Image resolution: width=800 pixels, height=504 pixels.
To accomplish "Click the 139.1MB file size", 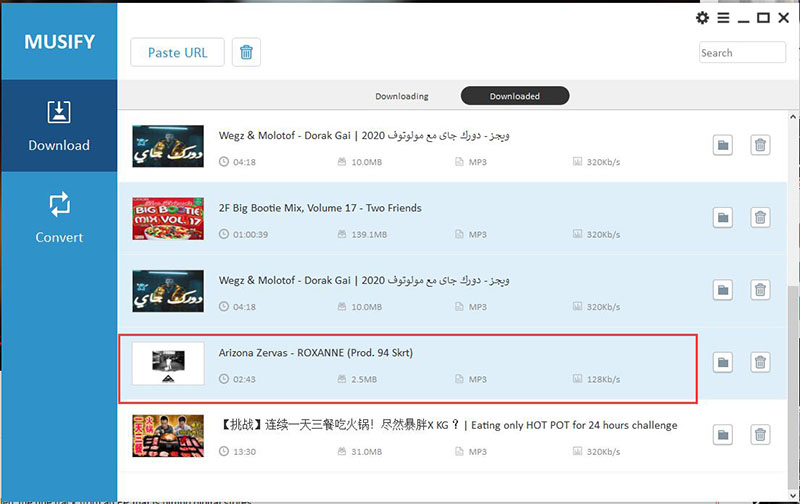I will pos(369,235).
